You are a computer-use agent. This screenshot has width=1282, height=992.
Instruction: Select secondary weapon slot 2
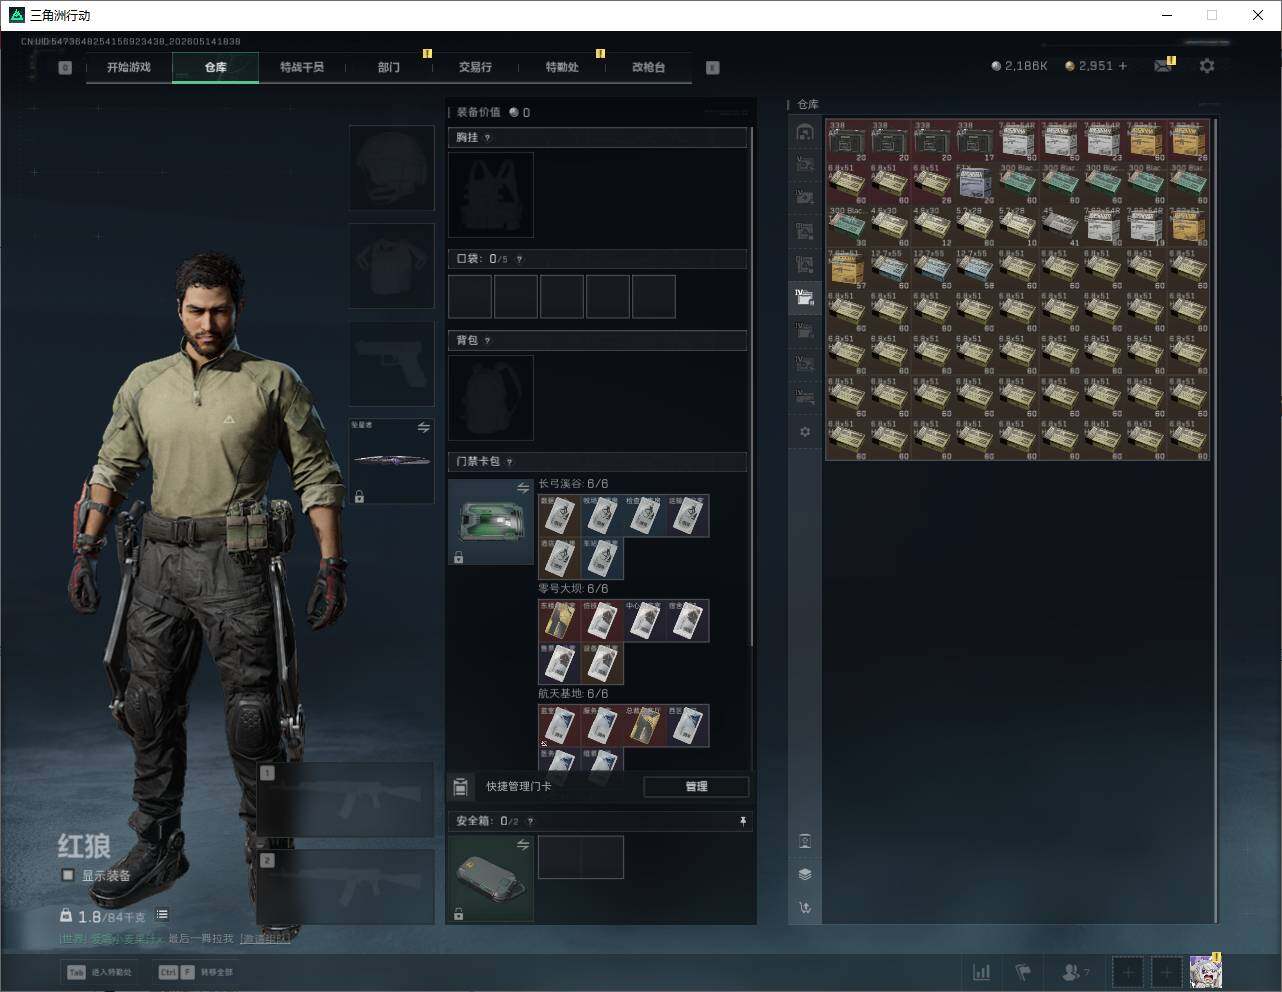(x=346, y=887)
